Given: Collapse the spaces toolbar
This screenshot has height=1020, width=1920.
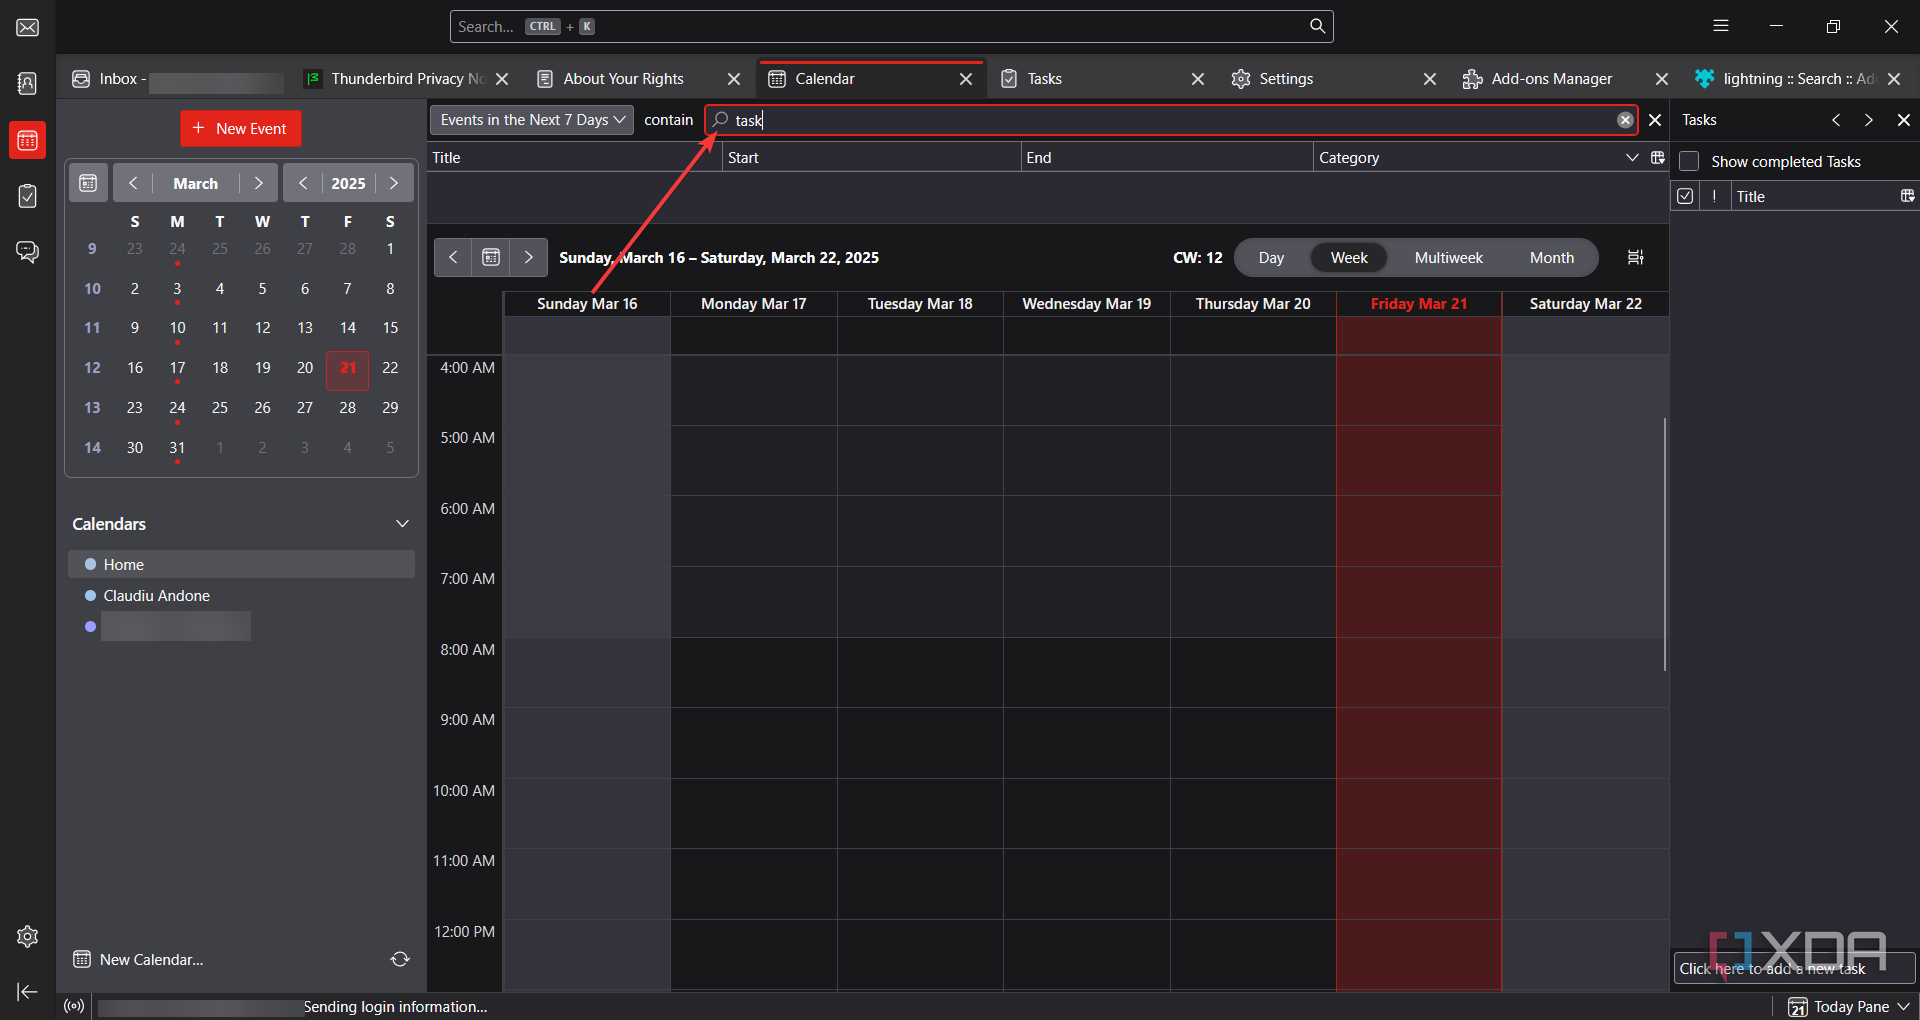Looking at the screenshot, I should (28, 991).
